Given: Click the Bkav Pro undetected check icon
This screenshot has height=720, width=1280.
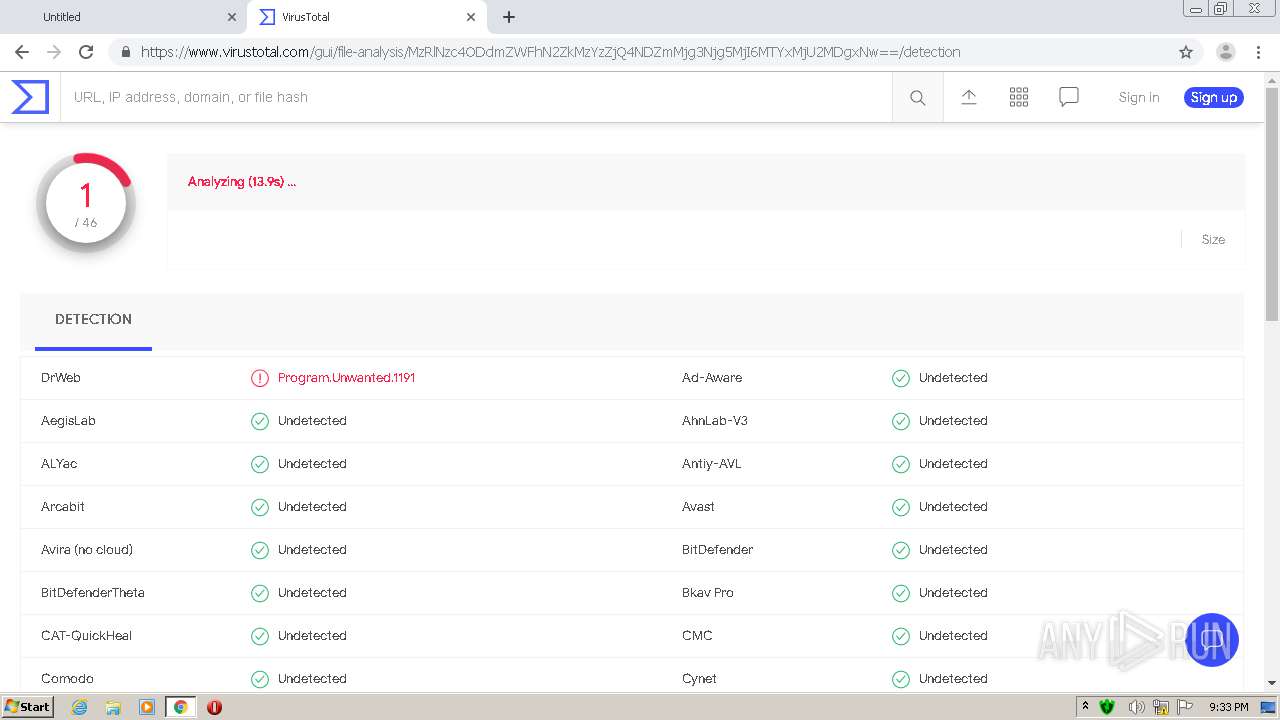Looking at the screenshot, I should click(x=901, y=593).
